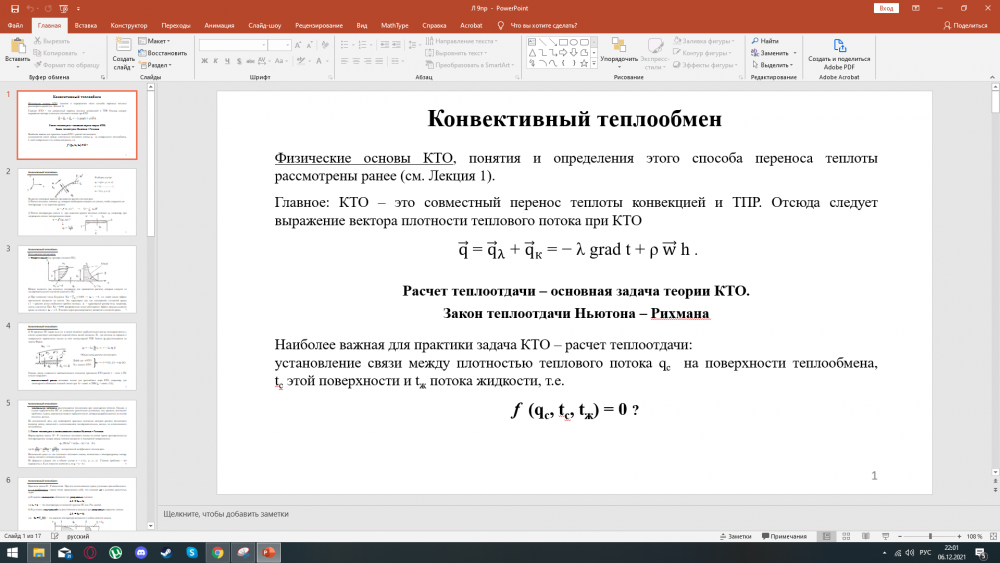Screen dimensions: 1000x563
Task: Open Discord from the Windows taskbar
Action: pos(141,552)
